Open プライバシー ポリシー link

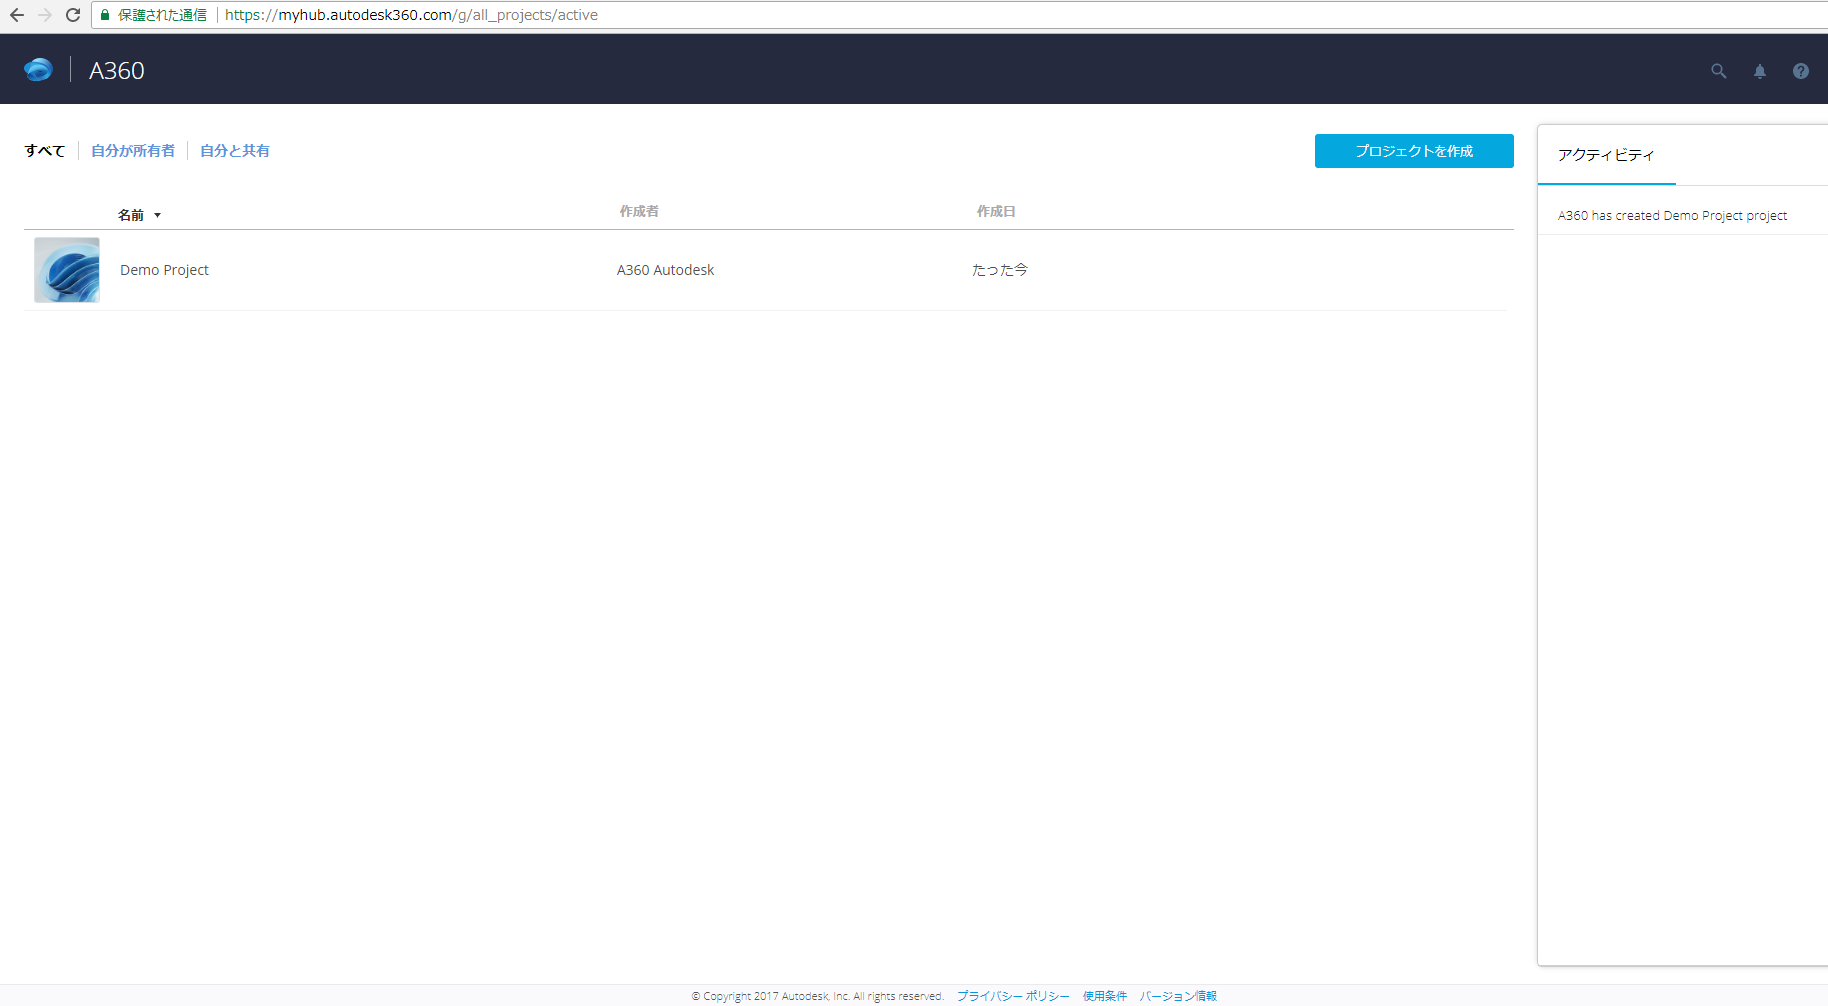coord(1013,996)
